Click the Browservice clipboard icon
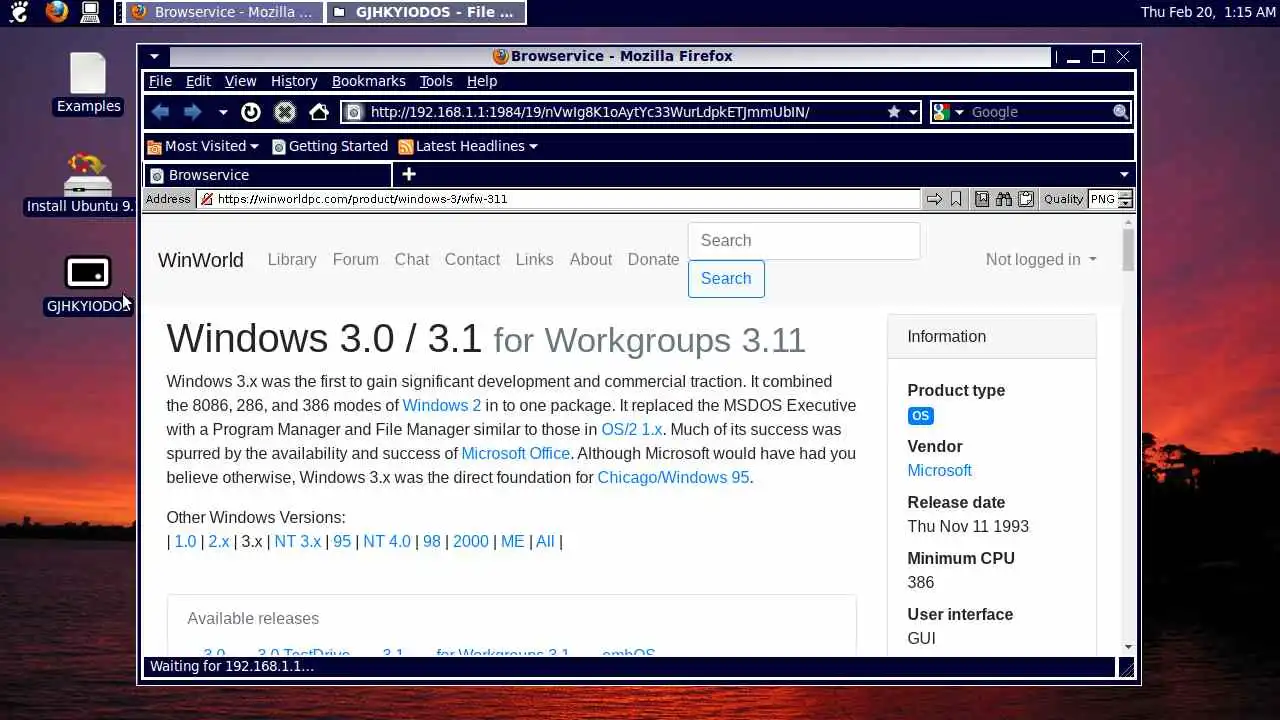Screen dimensions: 1280x720 click(1026, 199)
